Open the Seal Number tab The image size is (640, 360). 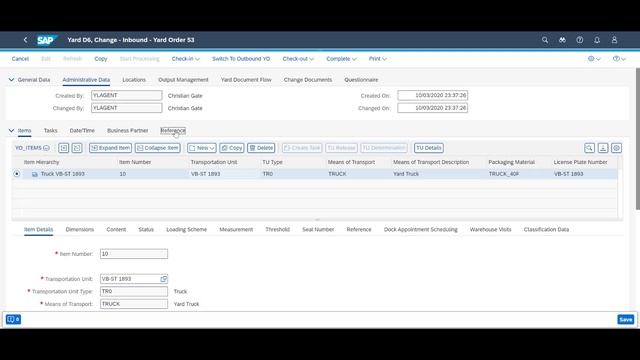(318, 229)
